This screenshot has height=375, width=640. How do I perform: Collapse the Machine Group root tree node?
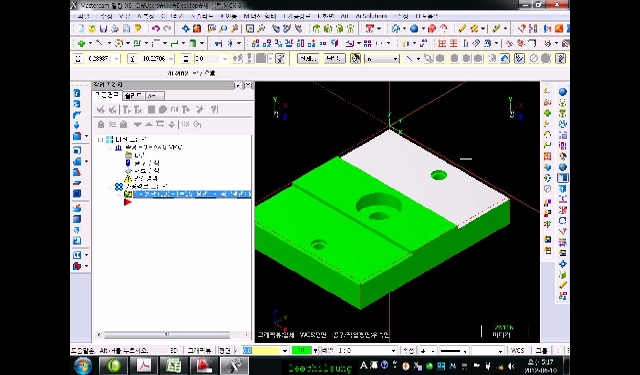(100, 140)
